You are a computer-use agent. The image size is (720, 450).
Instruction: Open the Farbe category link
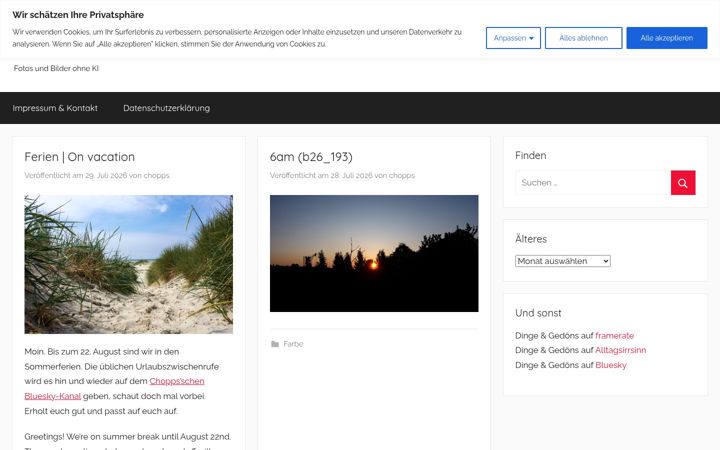pyautogui.click(x=293, y=344)
